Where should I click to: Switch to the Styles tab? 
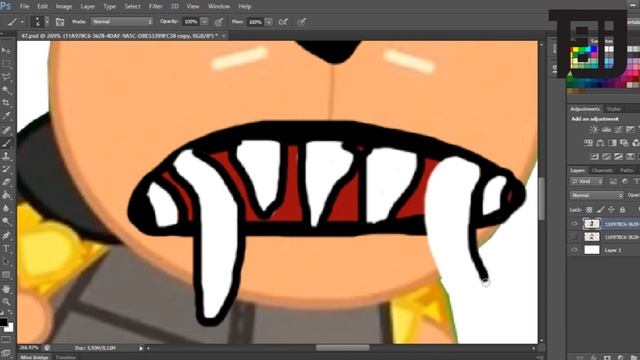pos(613,109)
